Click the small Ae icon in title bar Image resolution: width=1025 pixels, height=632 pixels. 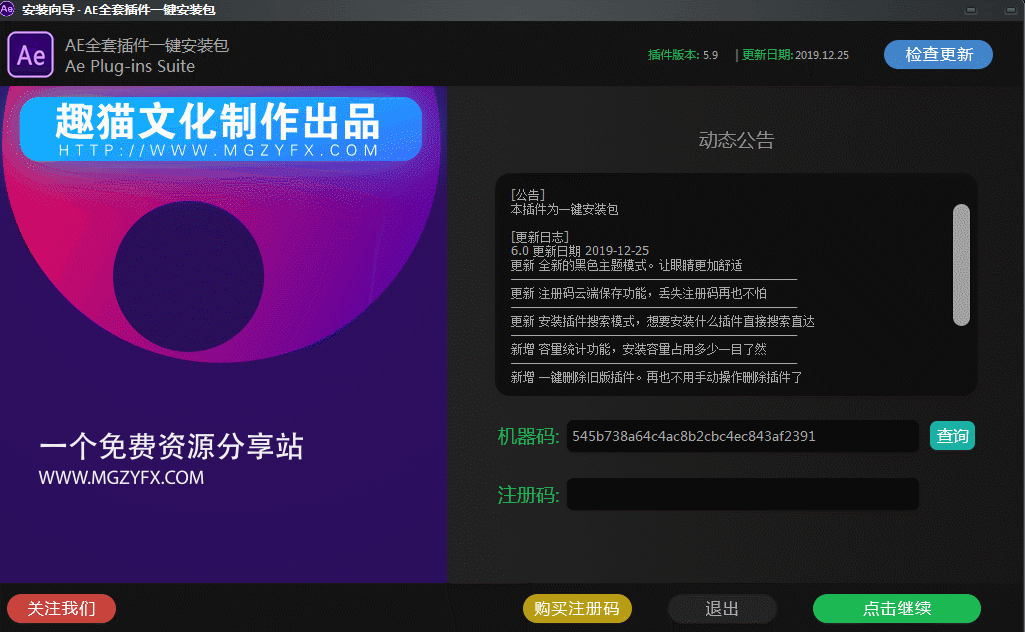9,10
